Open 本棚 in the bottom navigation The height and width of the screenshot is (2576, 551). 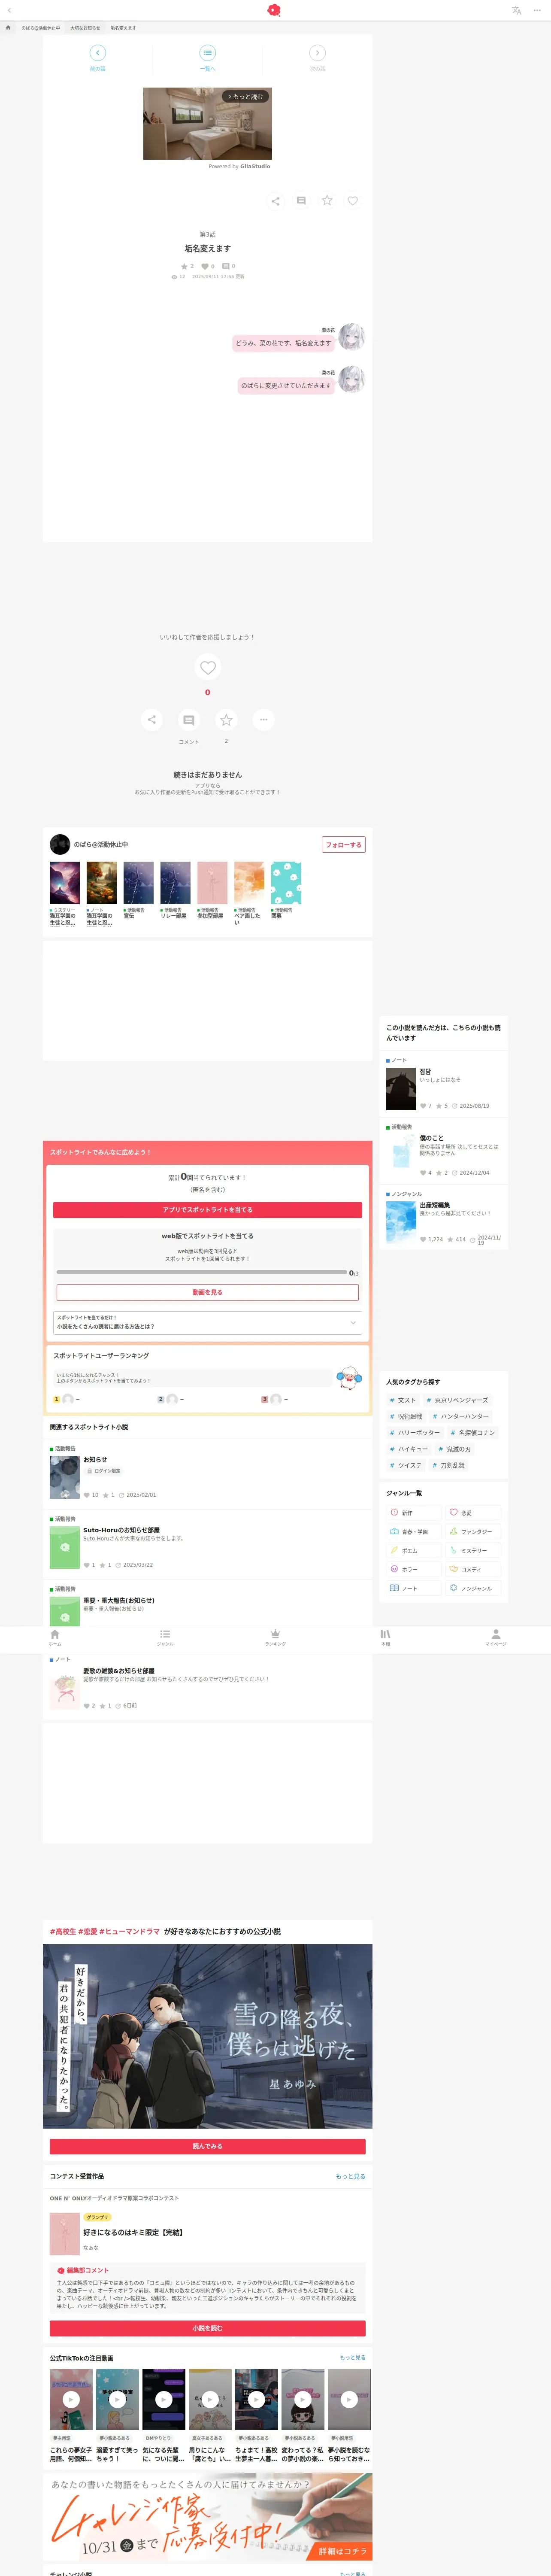[385, 1637]
